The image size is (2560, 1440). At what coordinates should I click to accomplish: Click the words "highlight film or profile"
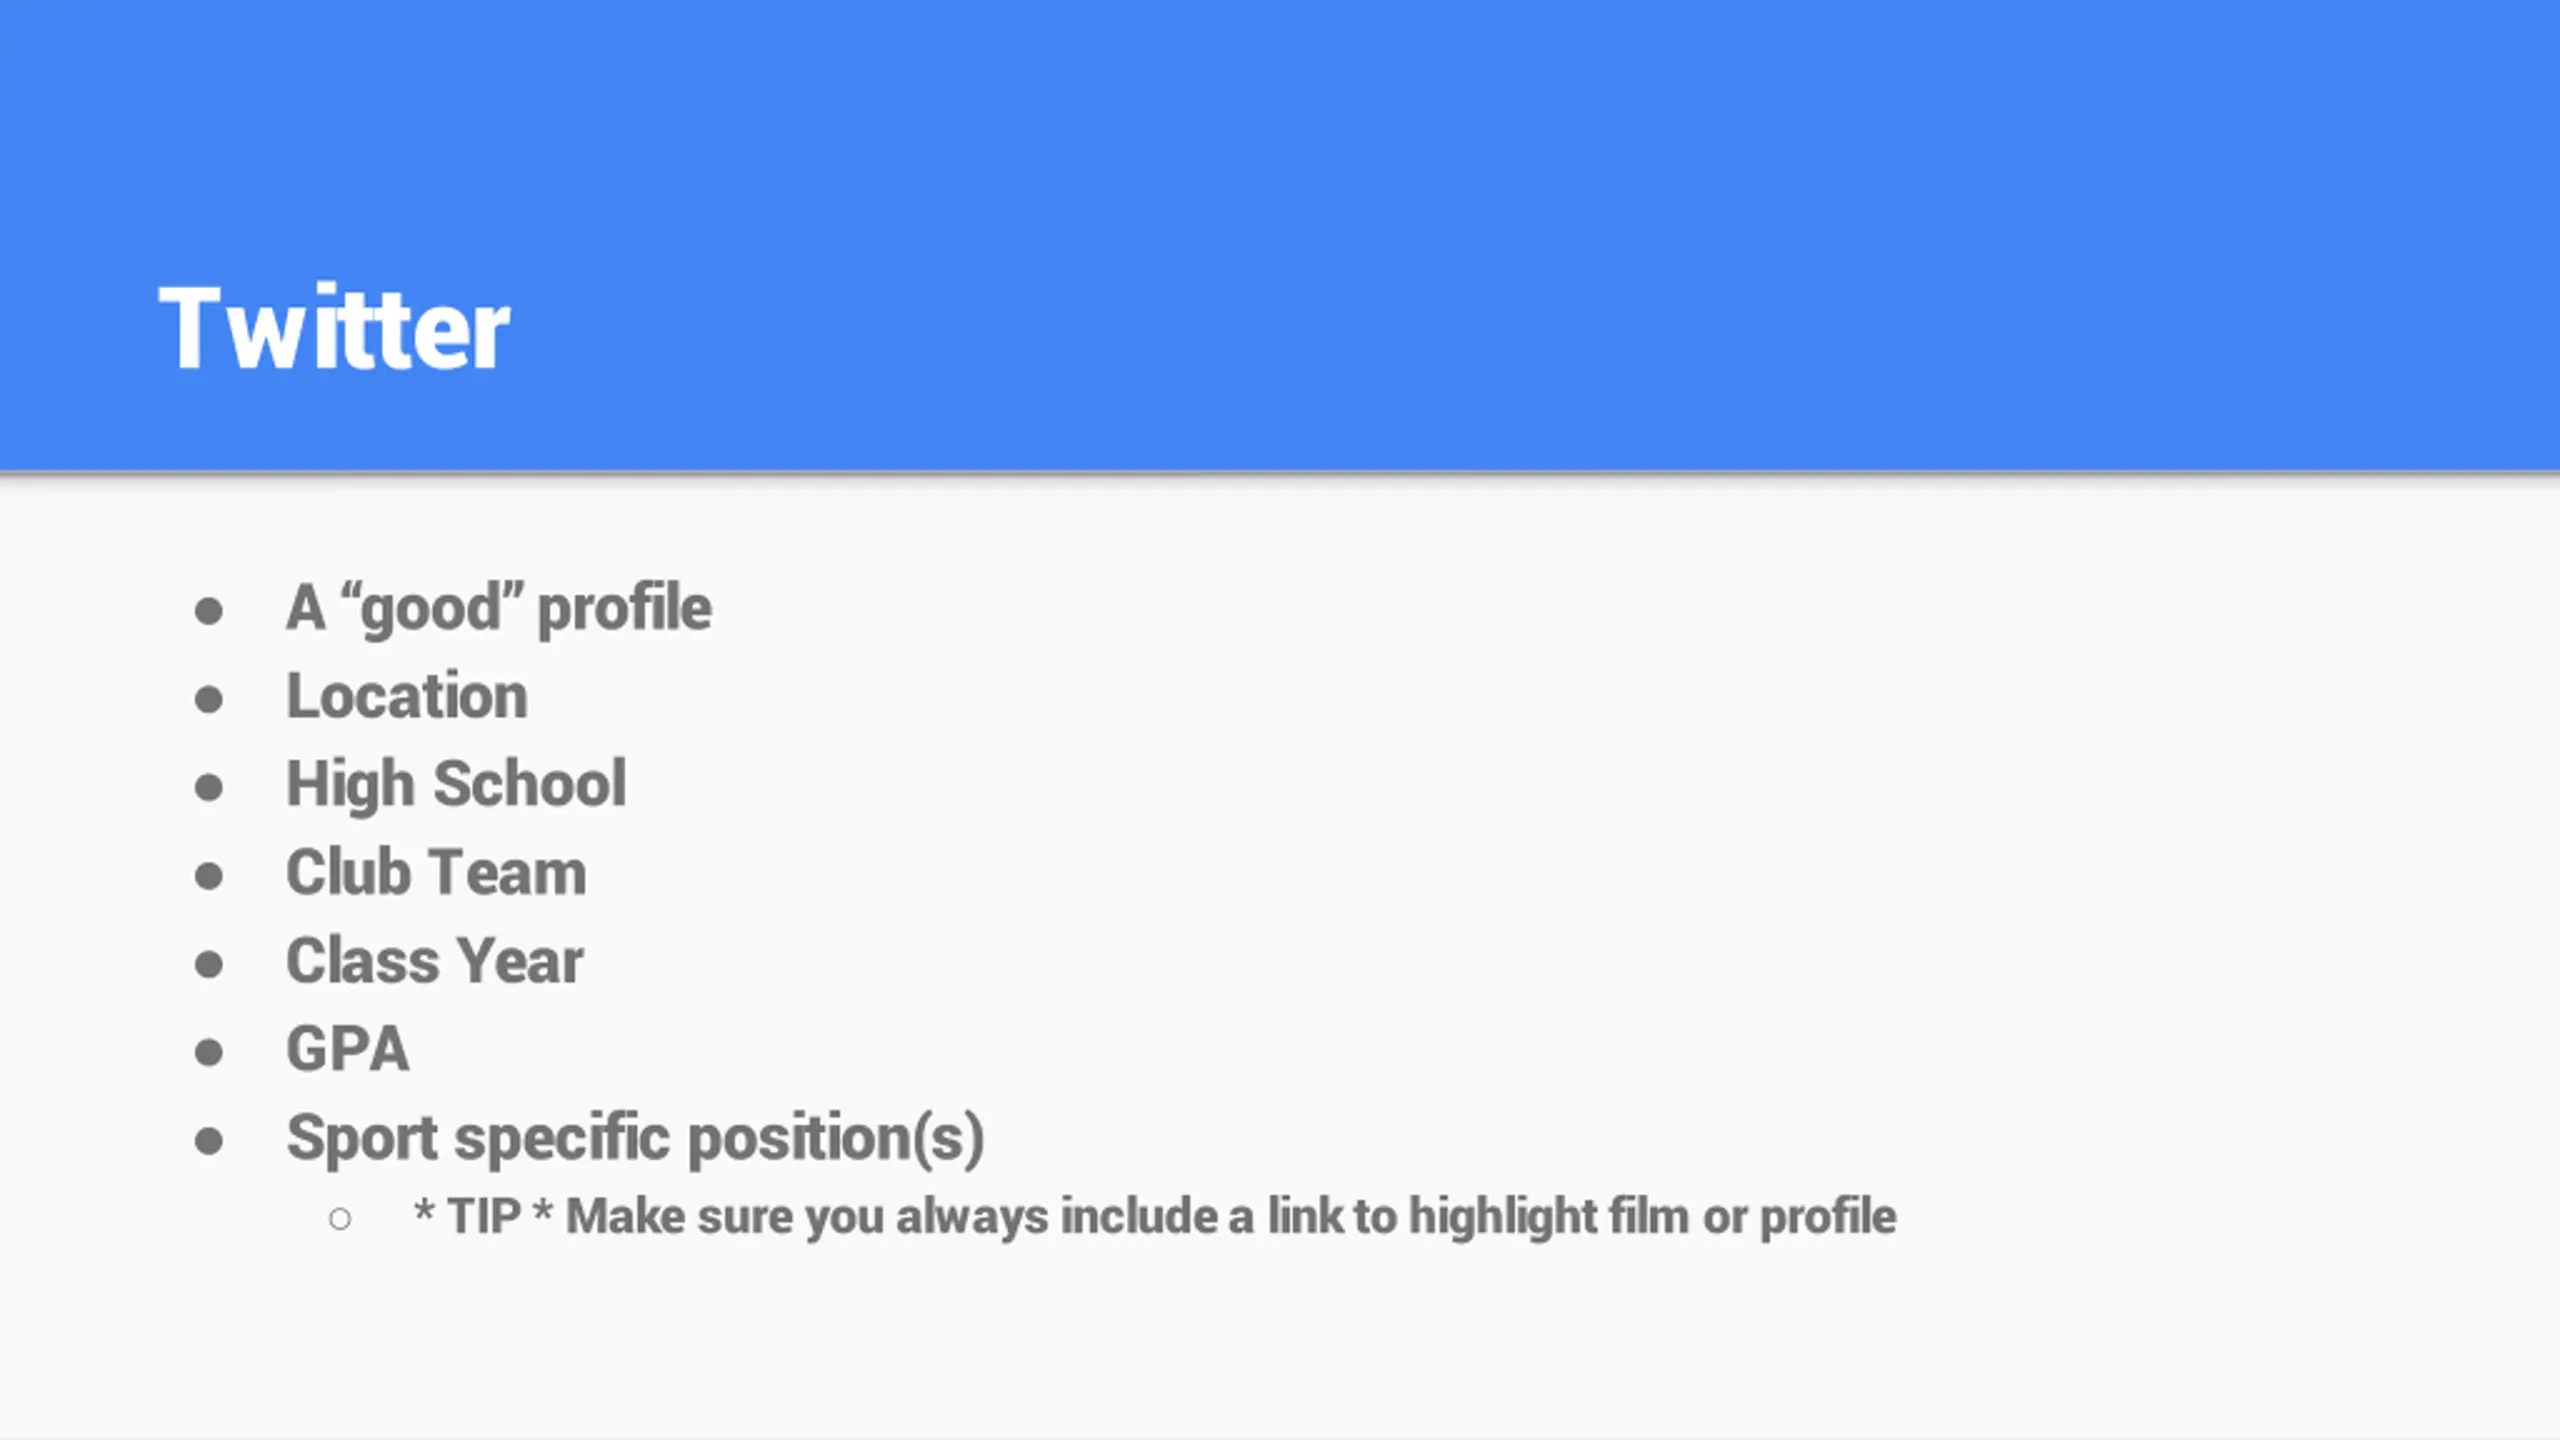tap(1652, 1217)
